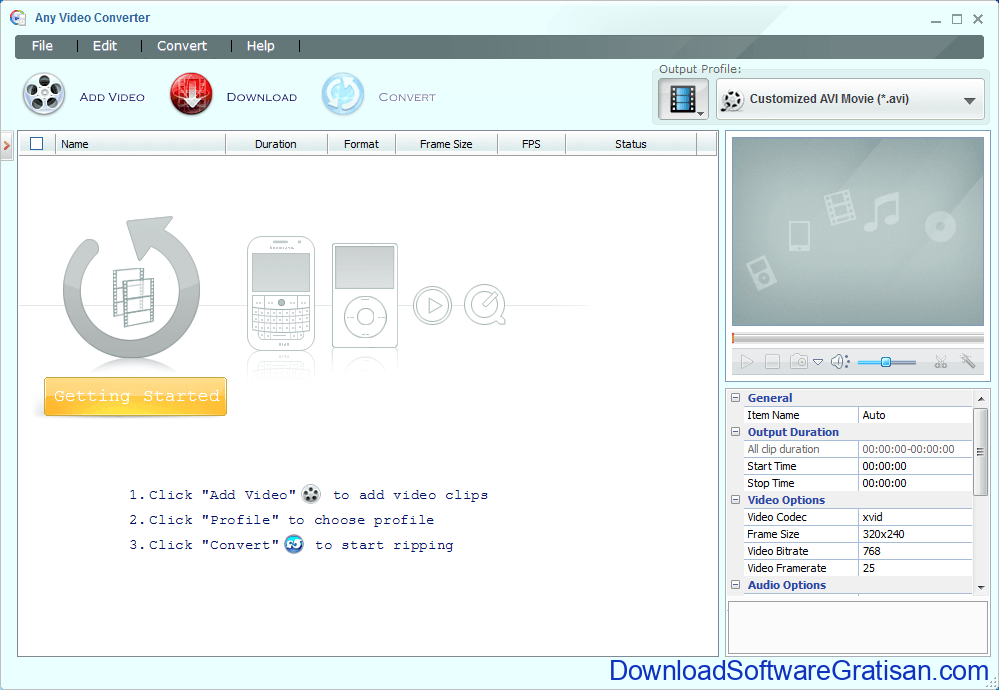
Task: Click the blue Convert arrows icon
Action: pos(343,94)
